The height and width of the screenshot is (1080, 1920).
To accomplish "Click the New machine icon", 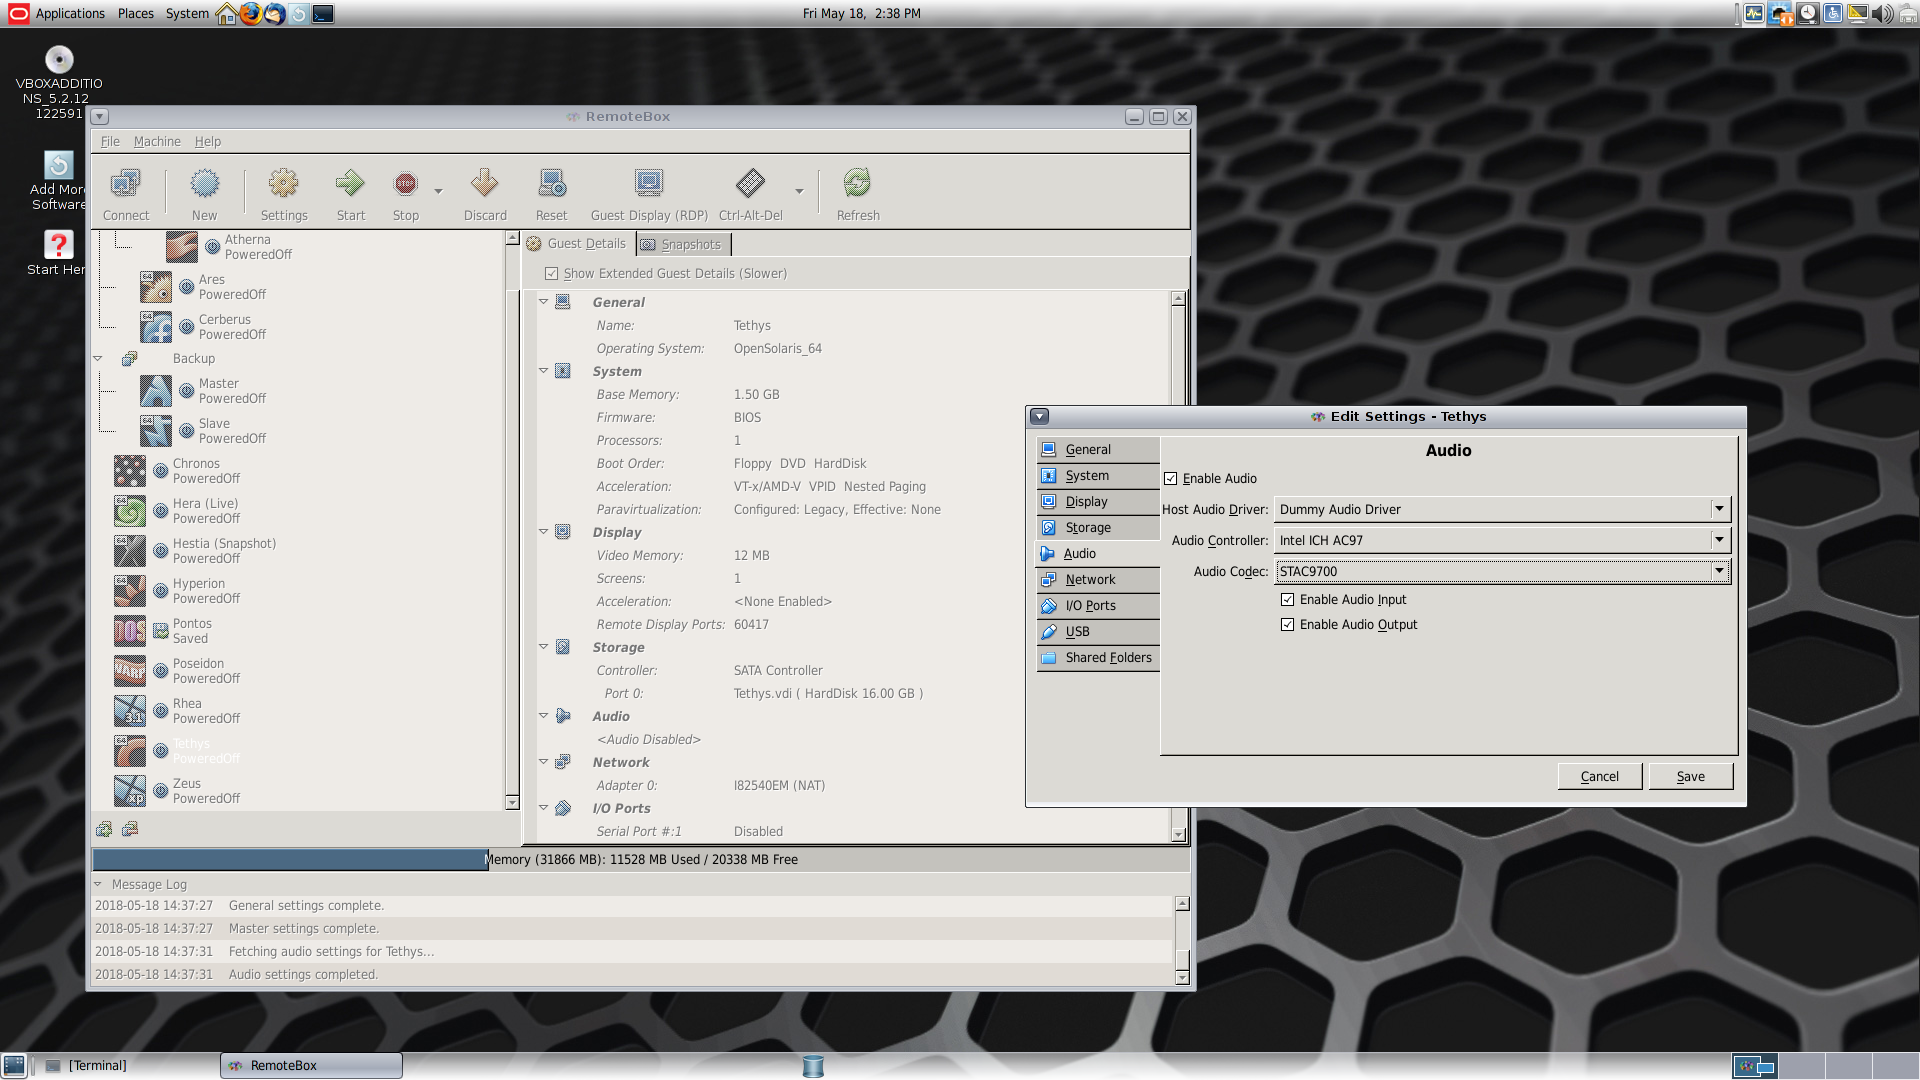I will pyautogui.click(x=204, y=192).
